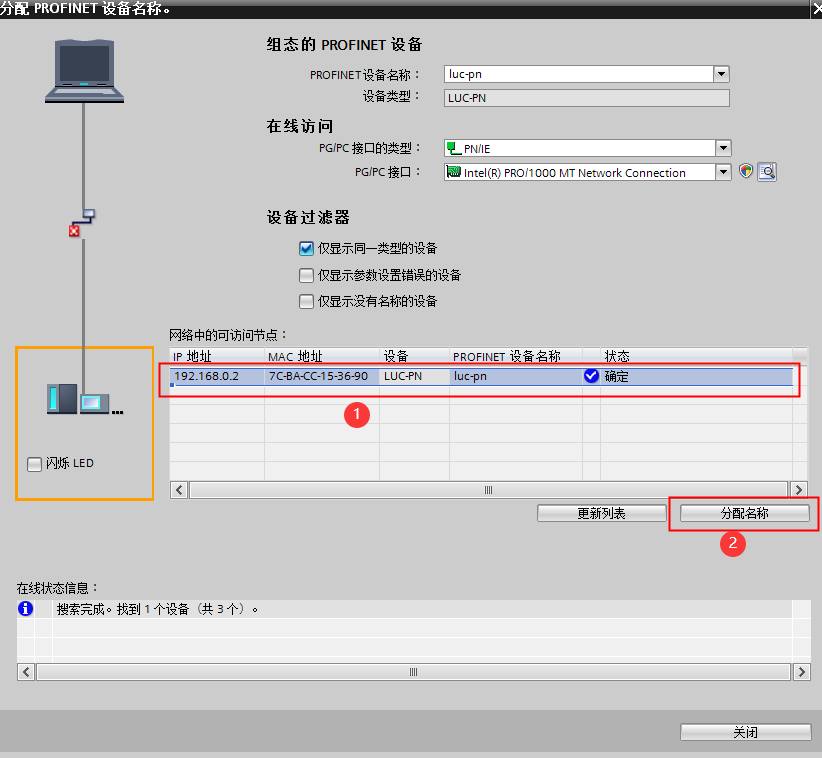Click the laptop PG/PC computer icon
Screen dimensions: 822x758
[84, 69]
